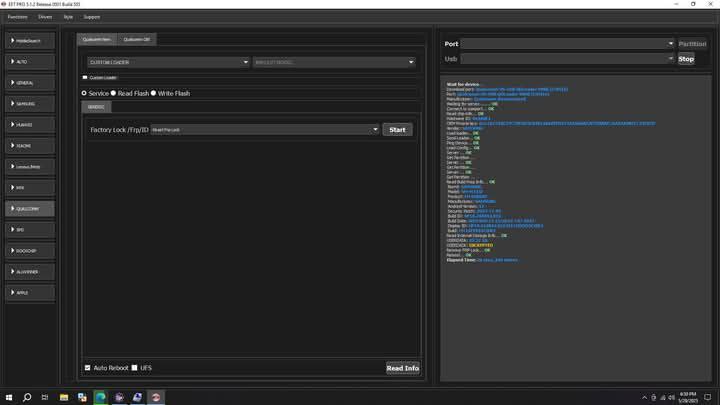Expand the XIAOMI sidebar section

coord(30,146)
